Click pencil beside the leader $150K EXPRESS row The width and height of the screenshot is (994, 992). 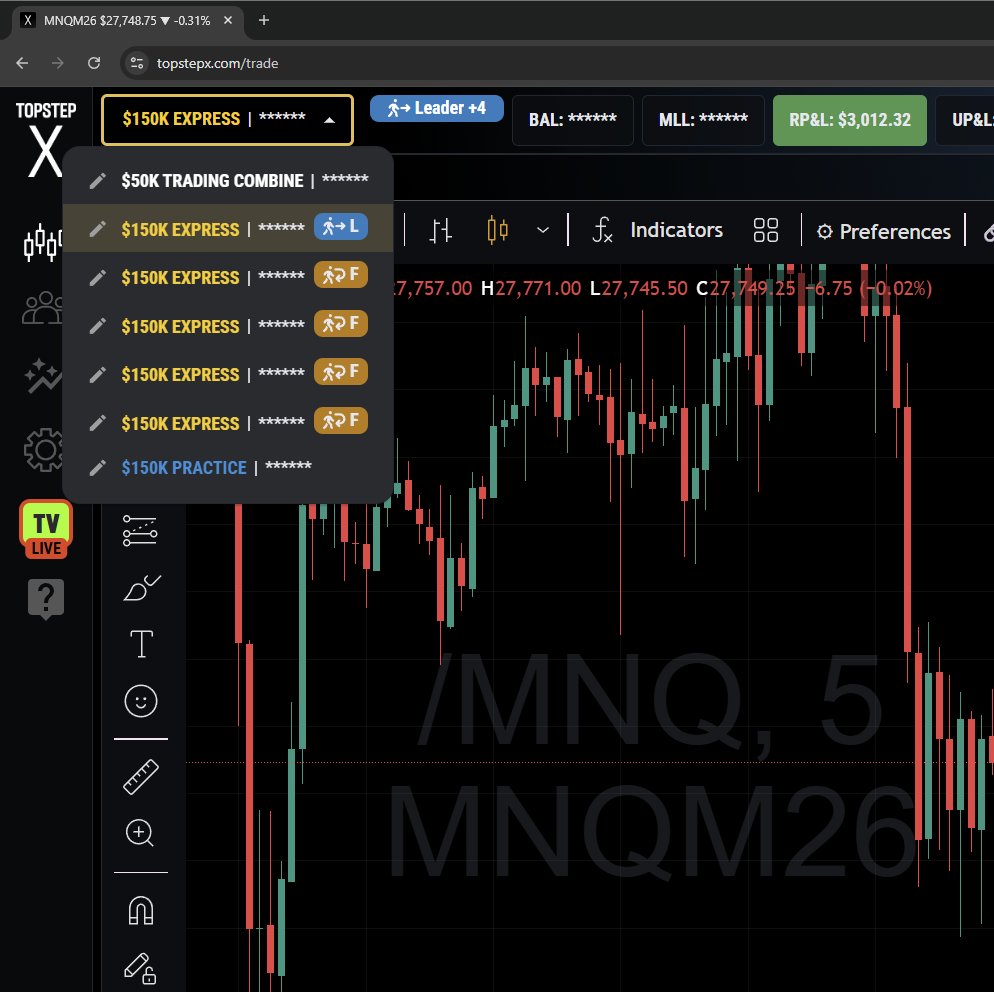[97, 229]
